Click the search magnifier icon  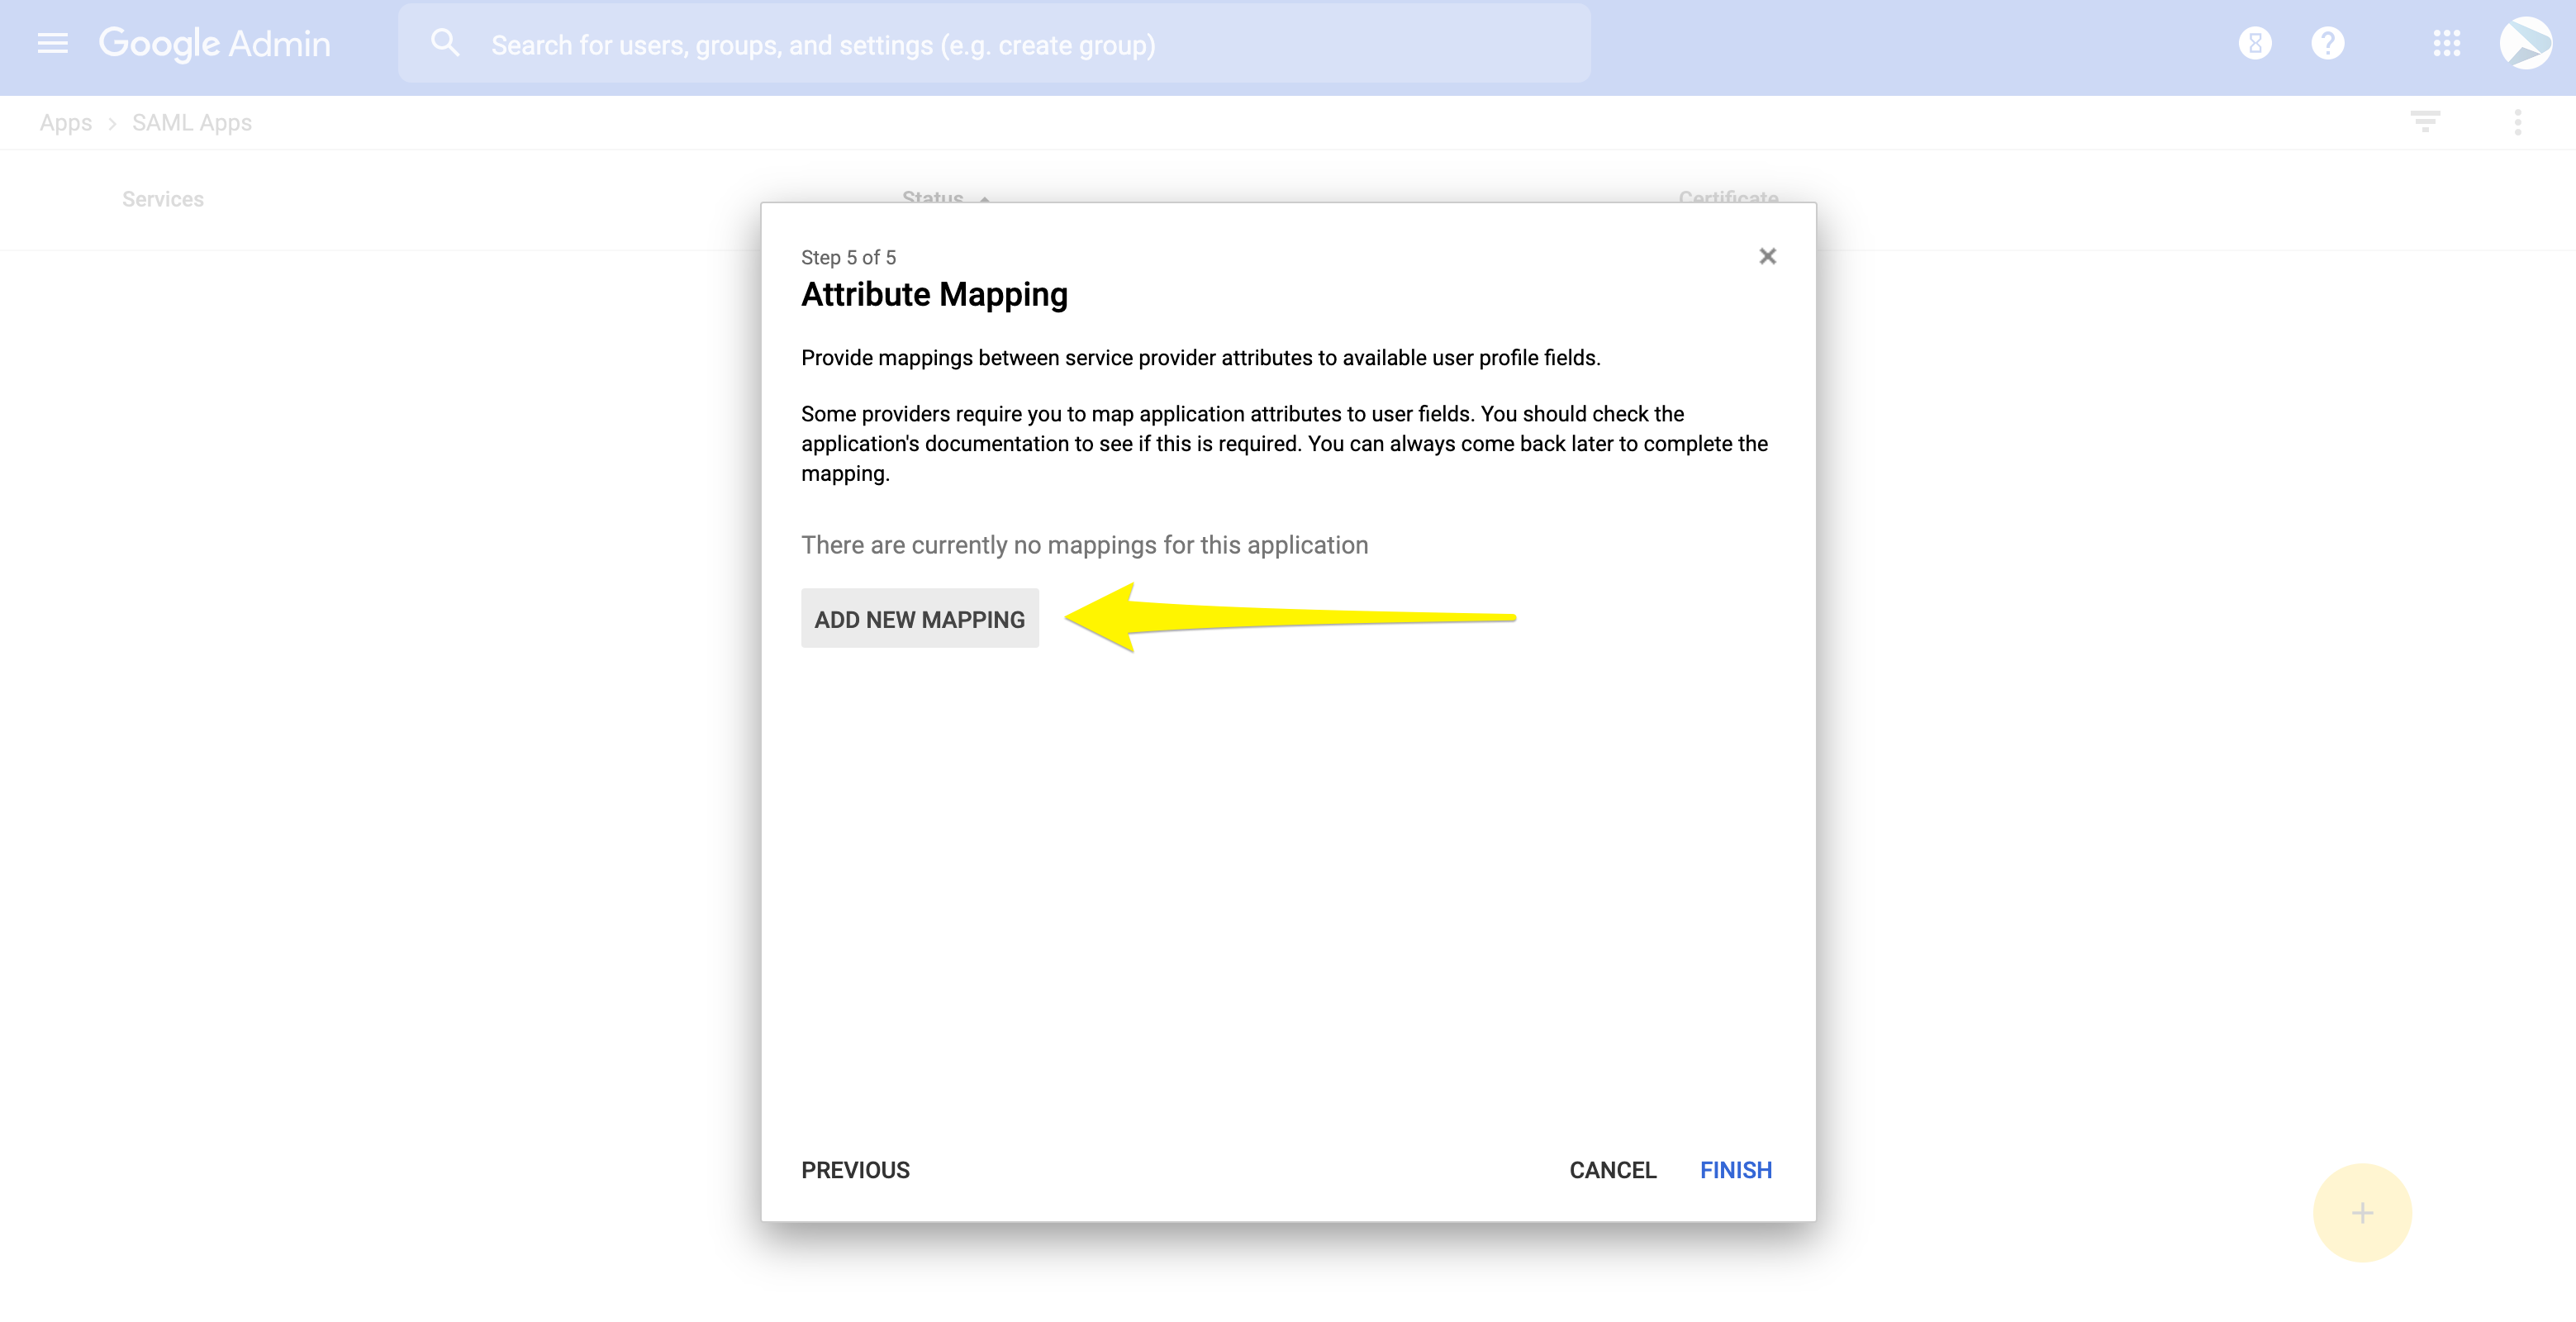point(445,43)
